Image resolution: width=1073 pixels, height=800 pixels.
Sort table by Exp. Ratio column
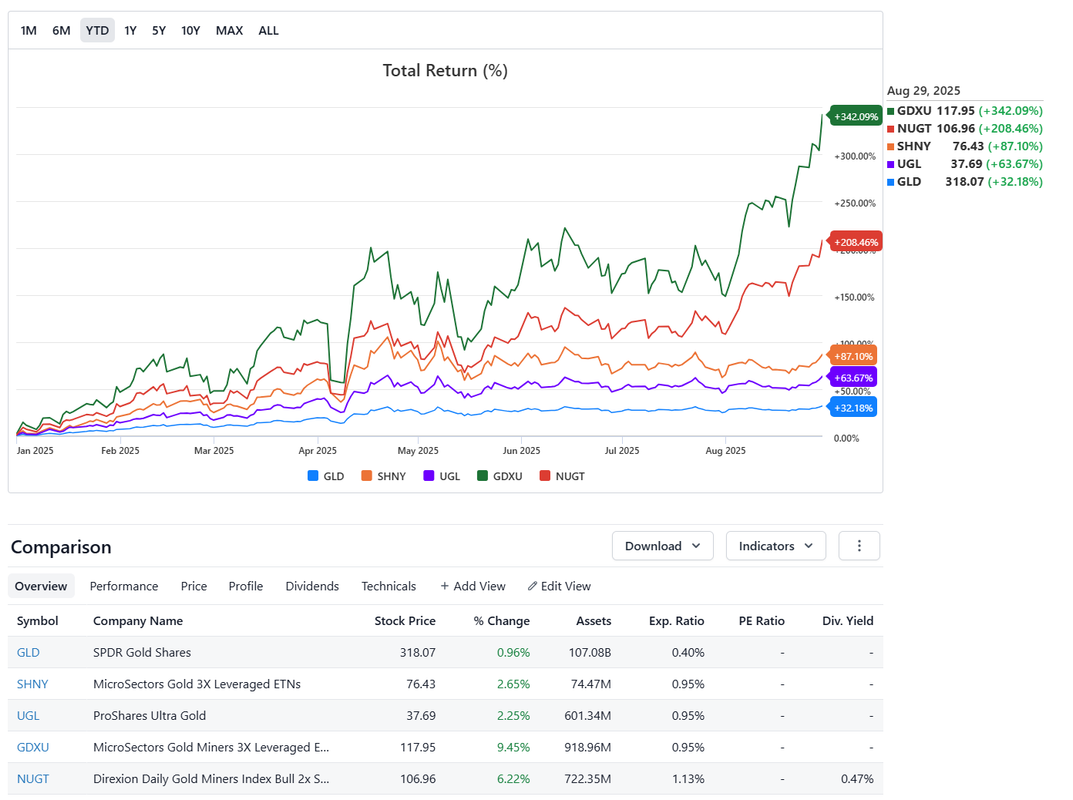[x=676, y=621]
